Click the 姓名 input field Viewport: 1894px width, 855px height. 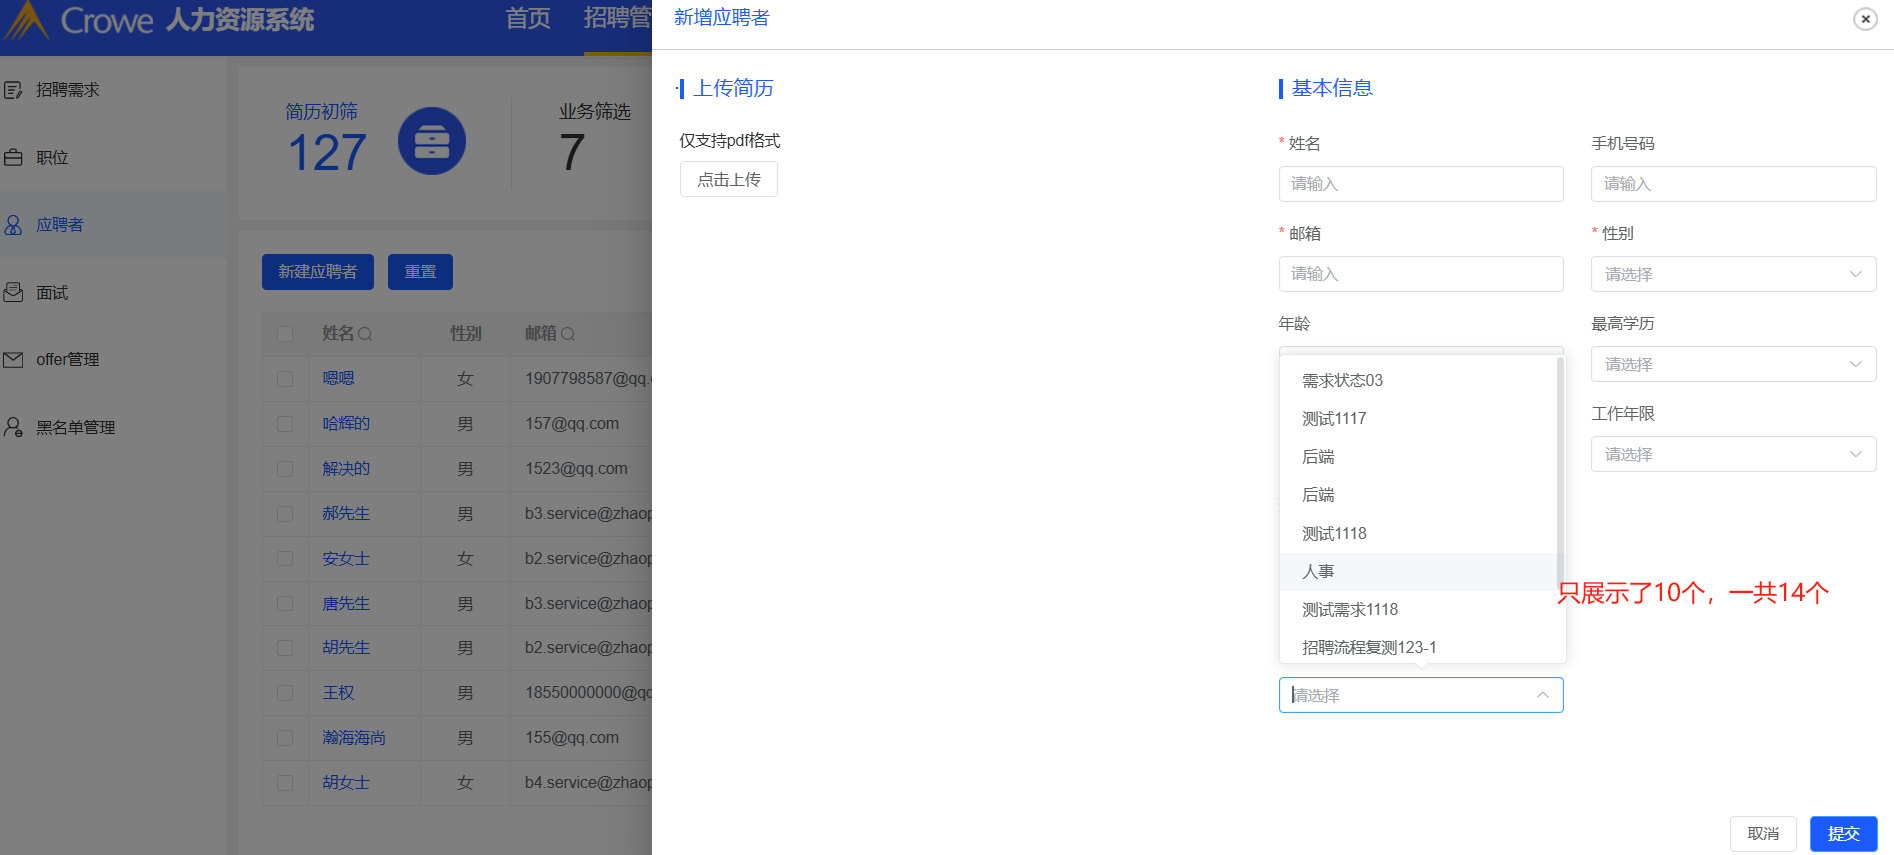coord(1421,184)
